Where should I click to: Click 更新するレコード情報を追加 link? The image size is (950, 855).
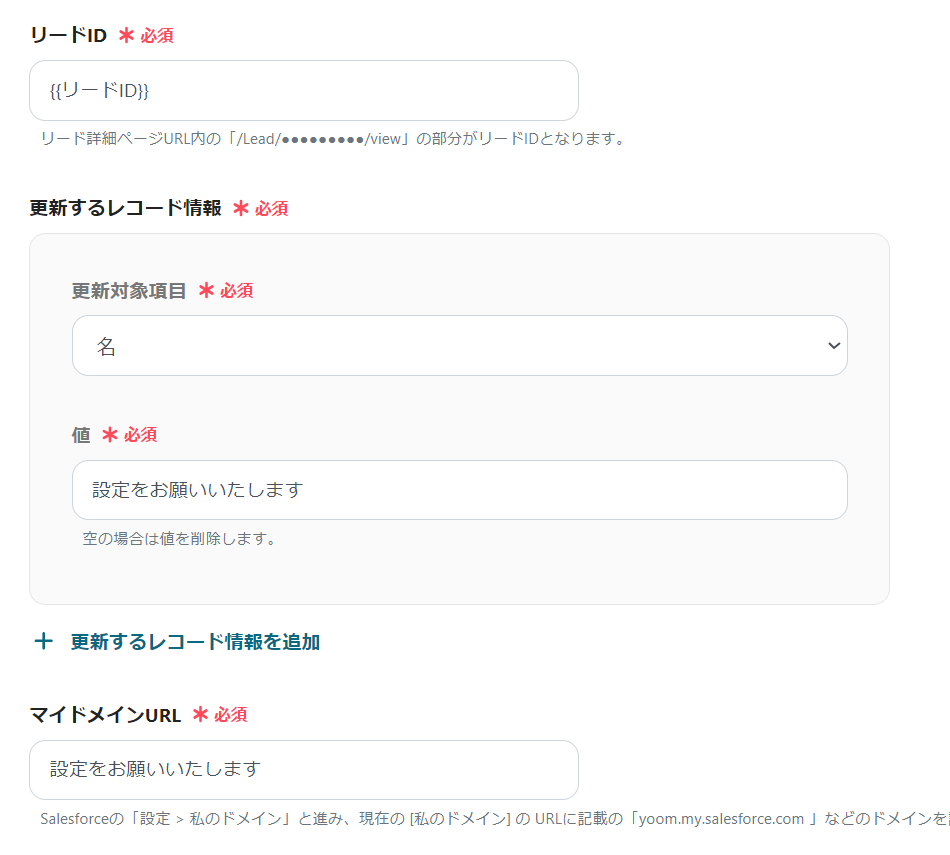coord(195,642)
